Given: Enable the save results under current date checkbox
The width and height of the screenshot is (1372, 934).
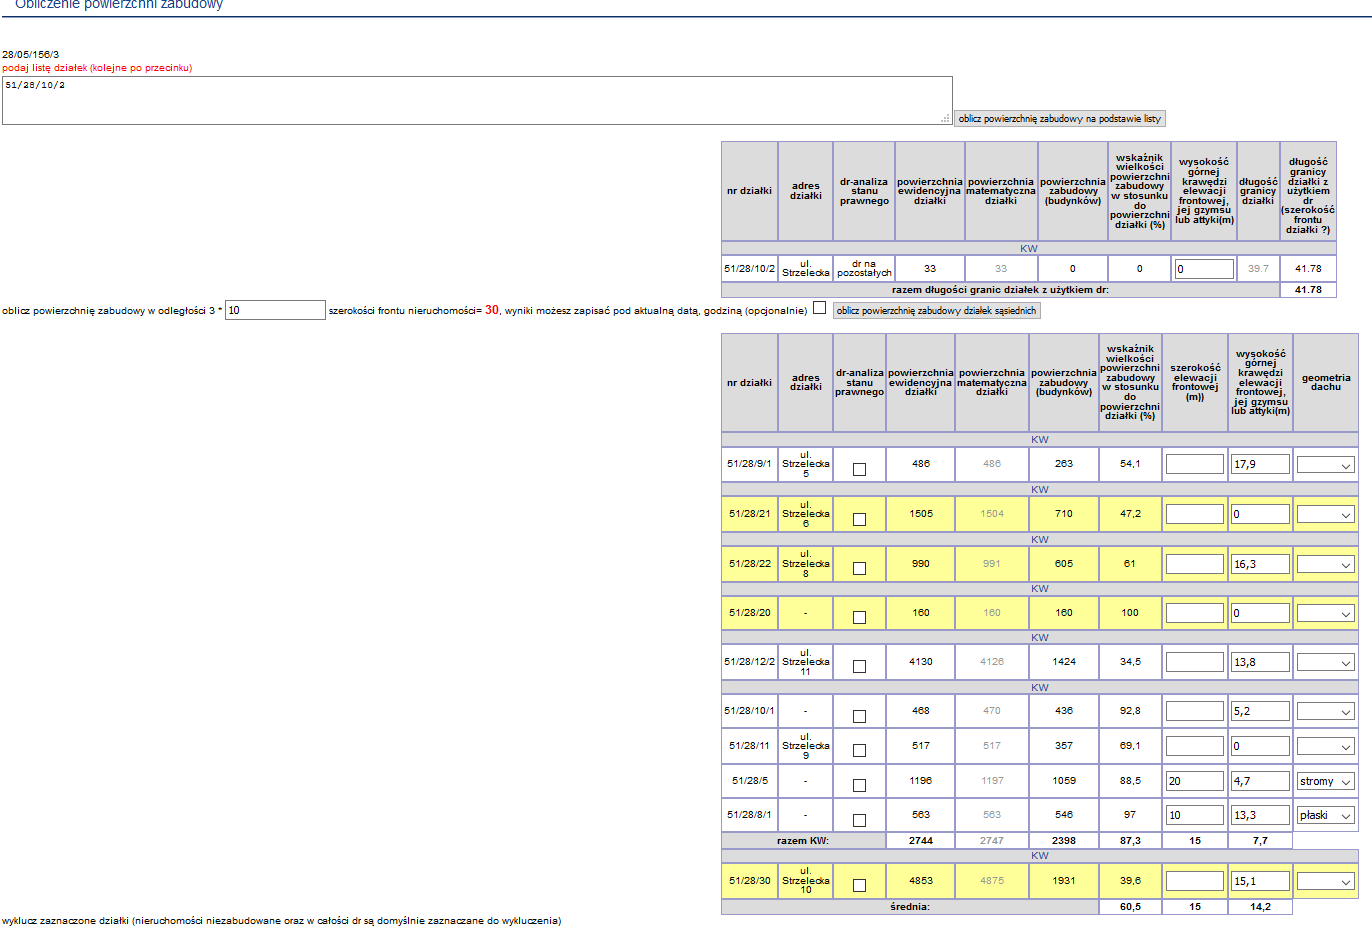Looking at the screenshot, I should click(820, 308).
